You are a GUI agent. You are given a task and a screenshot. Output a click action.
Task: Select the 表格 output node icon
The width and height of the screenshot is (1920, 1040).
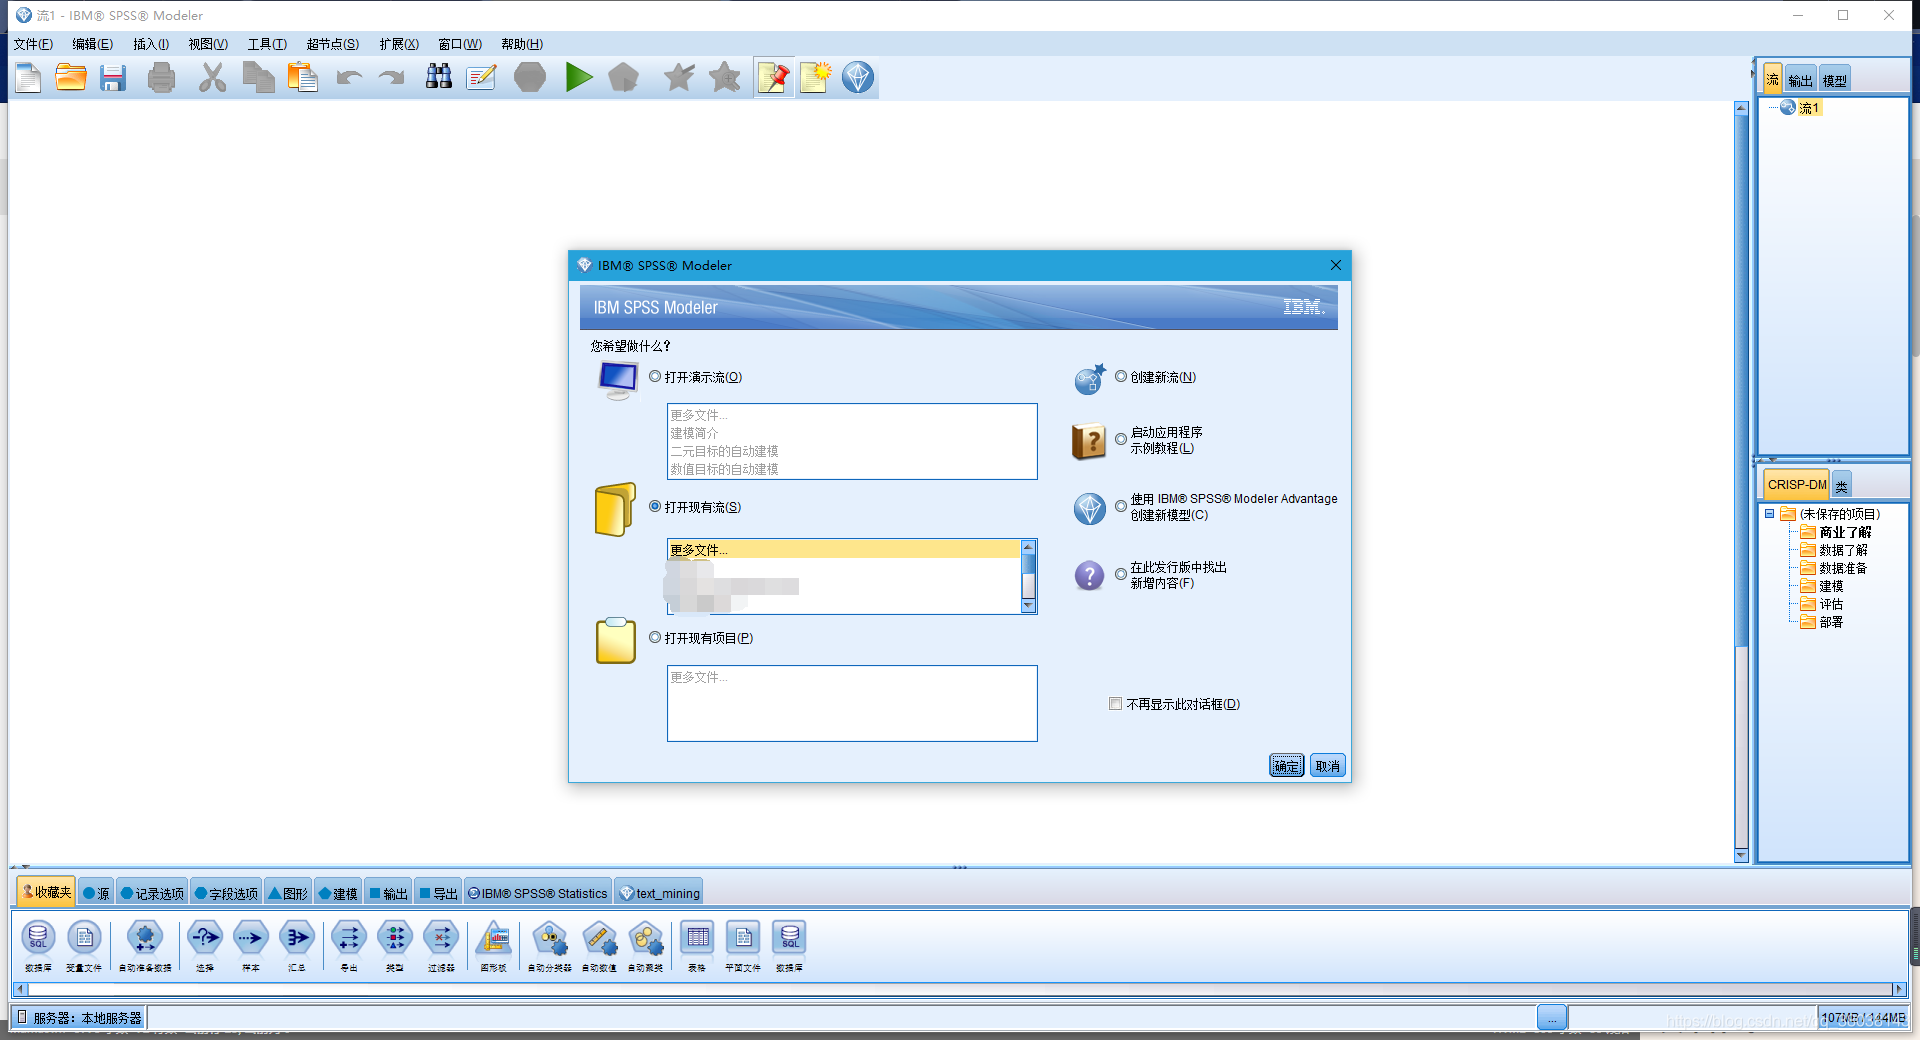[x=697, y=938]
